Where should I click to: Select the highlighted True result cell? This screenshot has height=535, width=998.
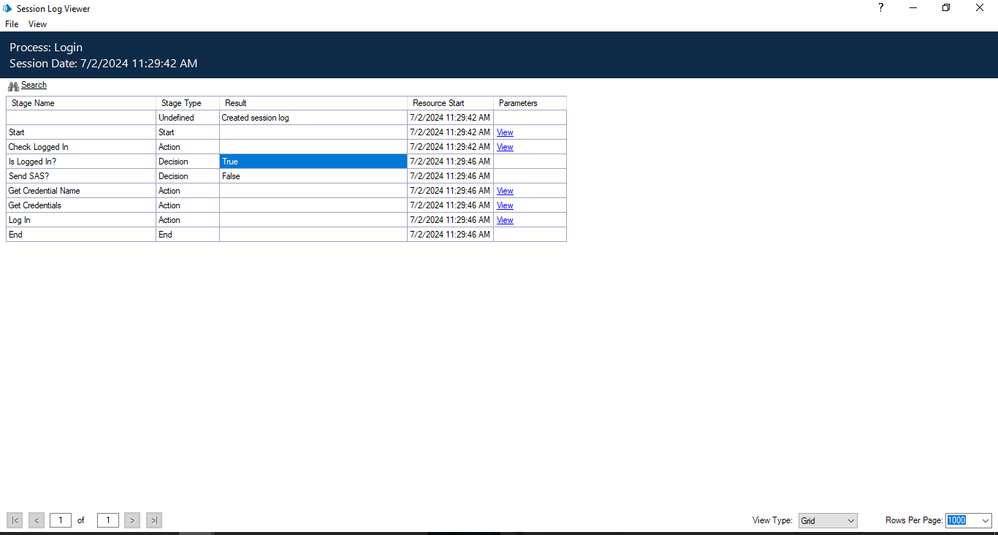313,162
